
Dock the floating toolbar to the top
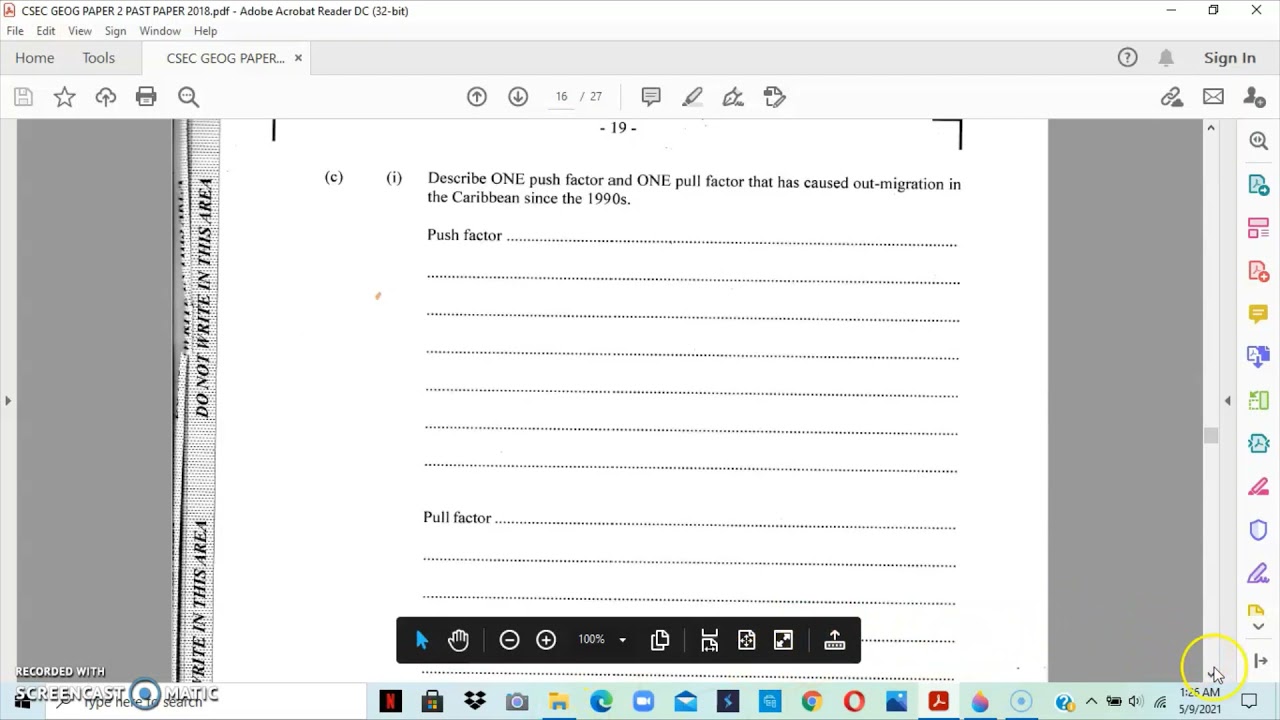pos(835,640)
